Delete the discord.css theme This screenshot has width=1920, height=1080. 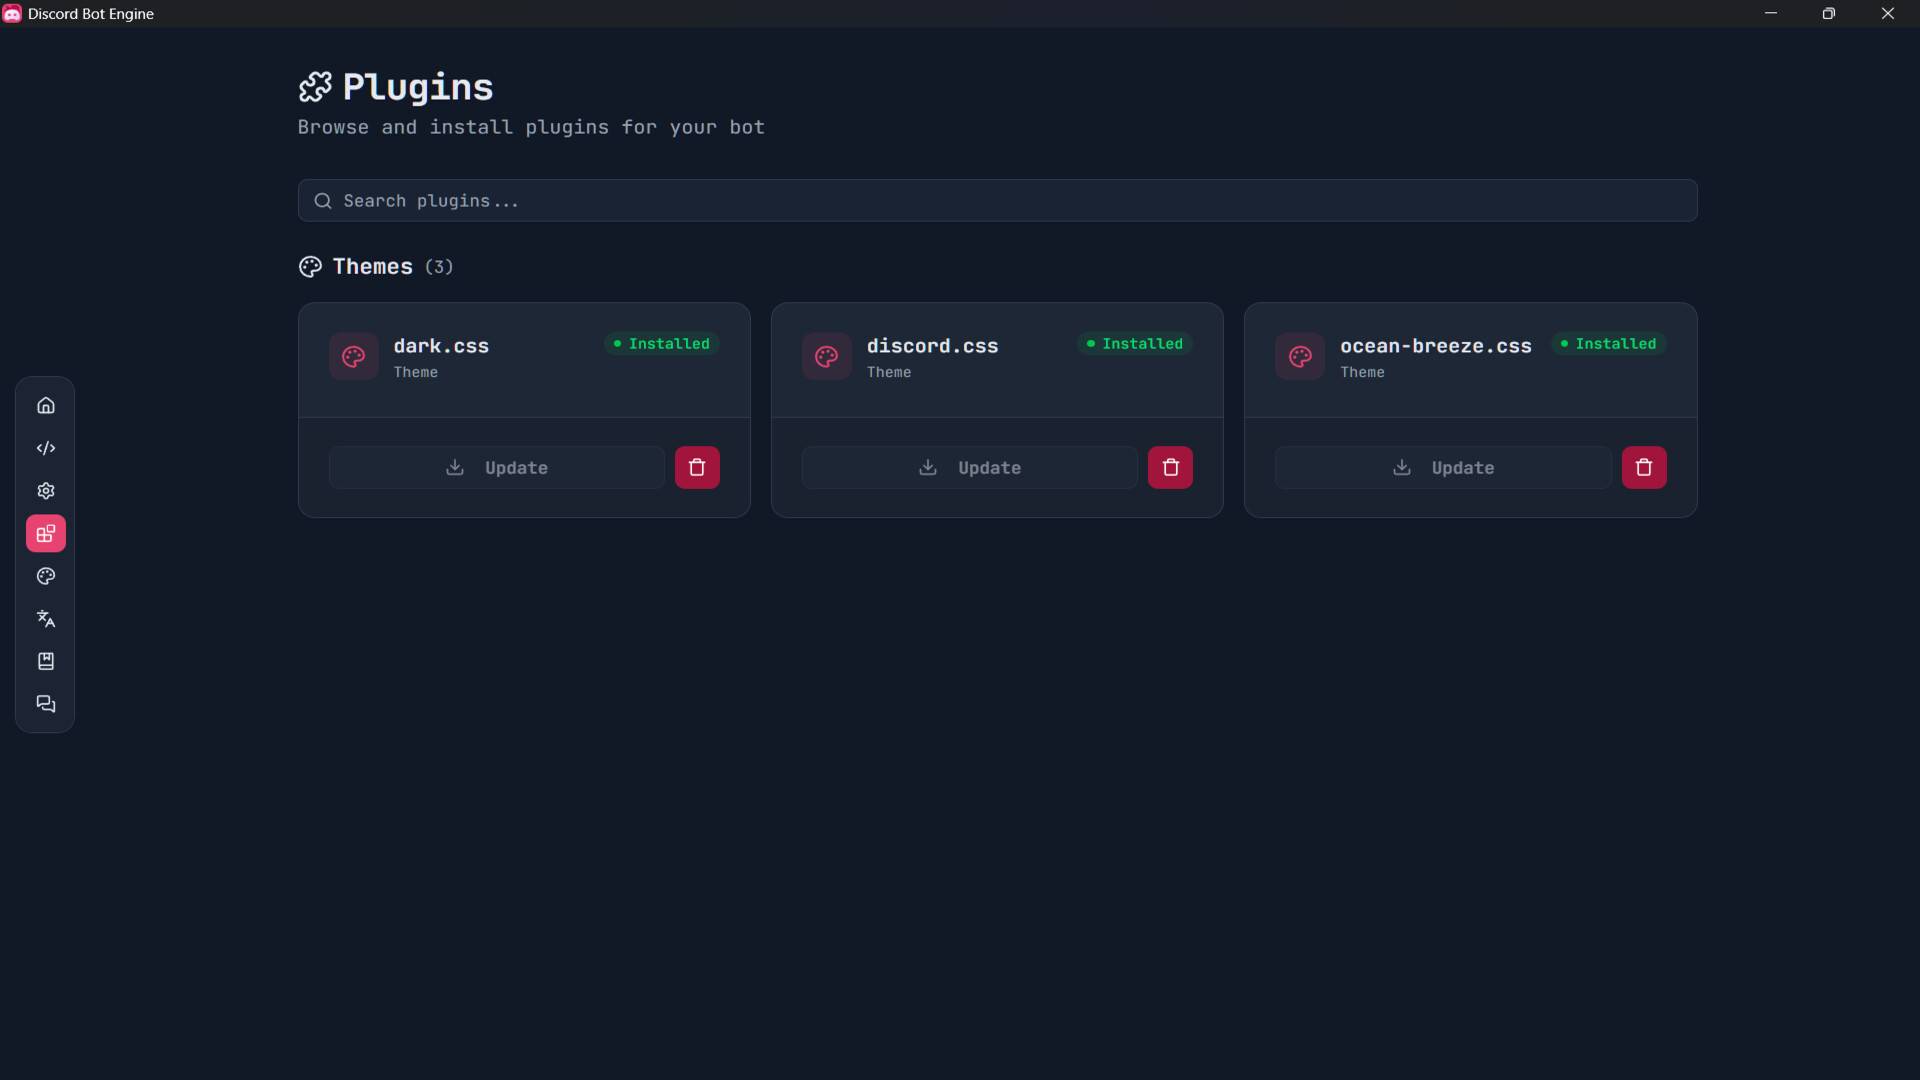[x=1170, y=468]
